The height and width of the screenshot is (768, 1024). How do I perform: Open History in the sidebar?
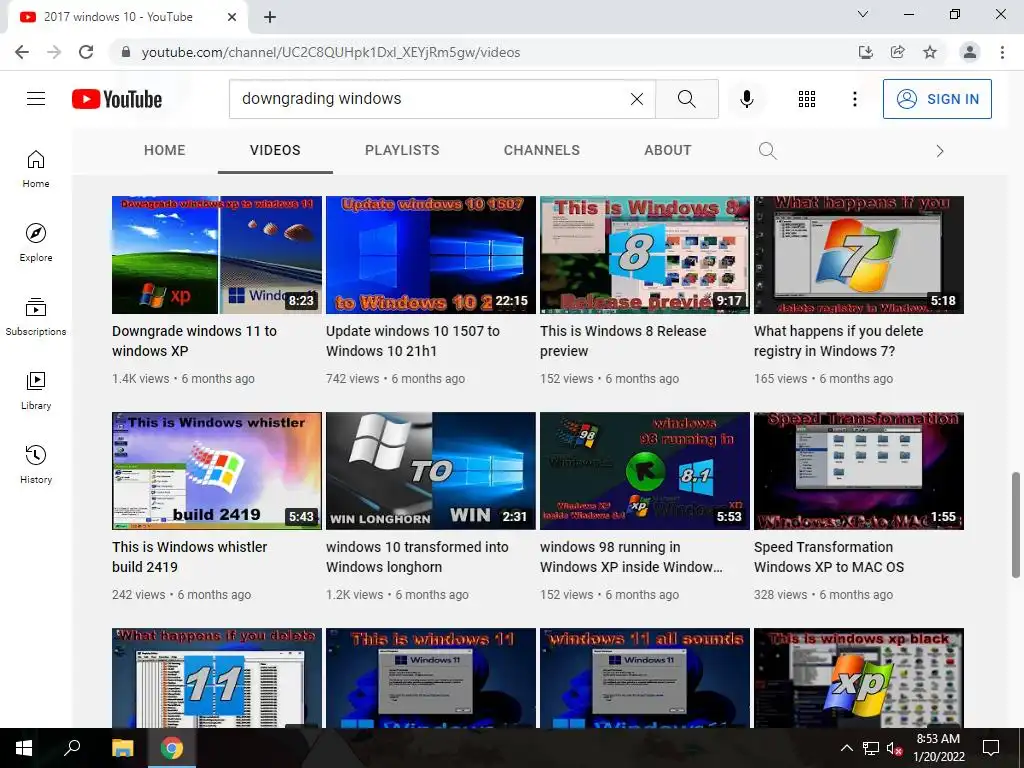(x=36, y=464)
